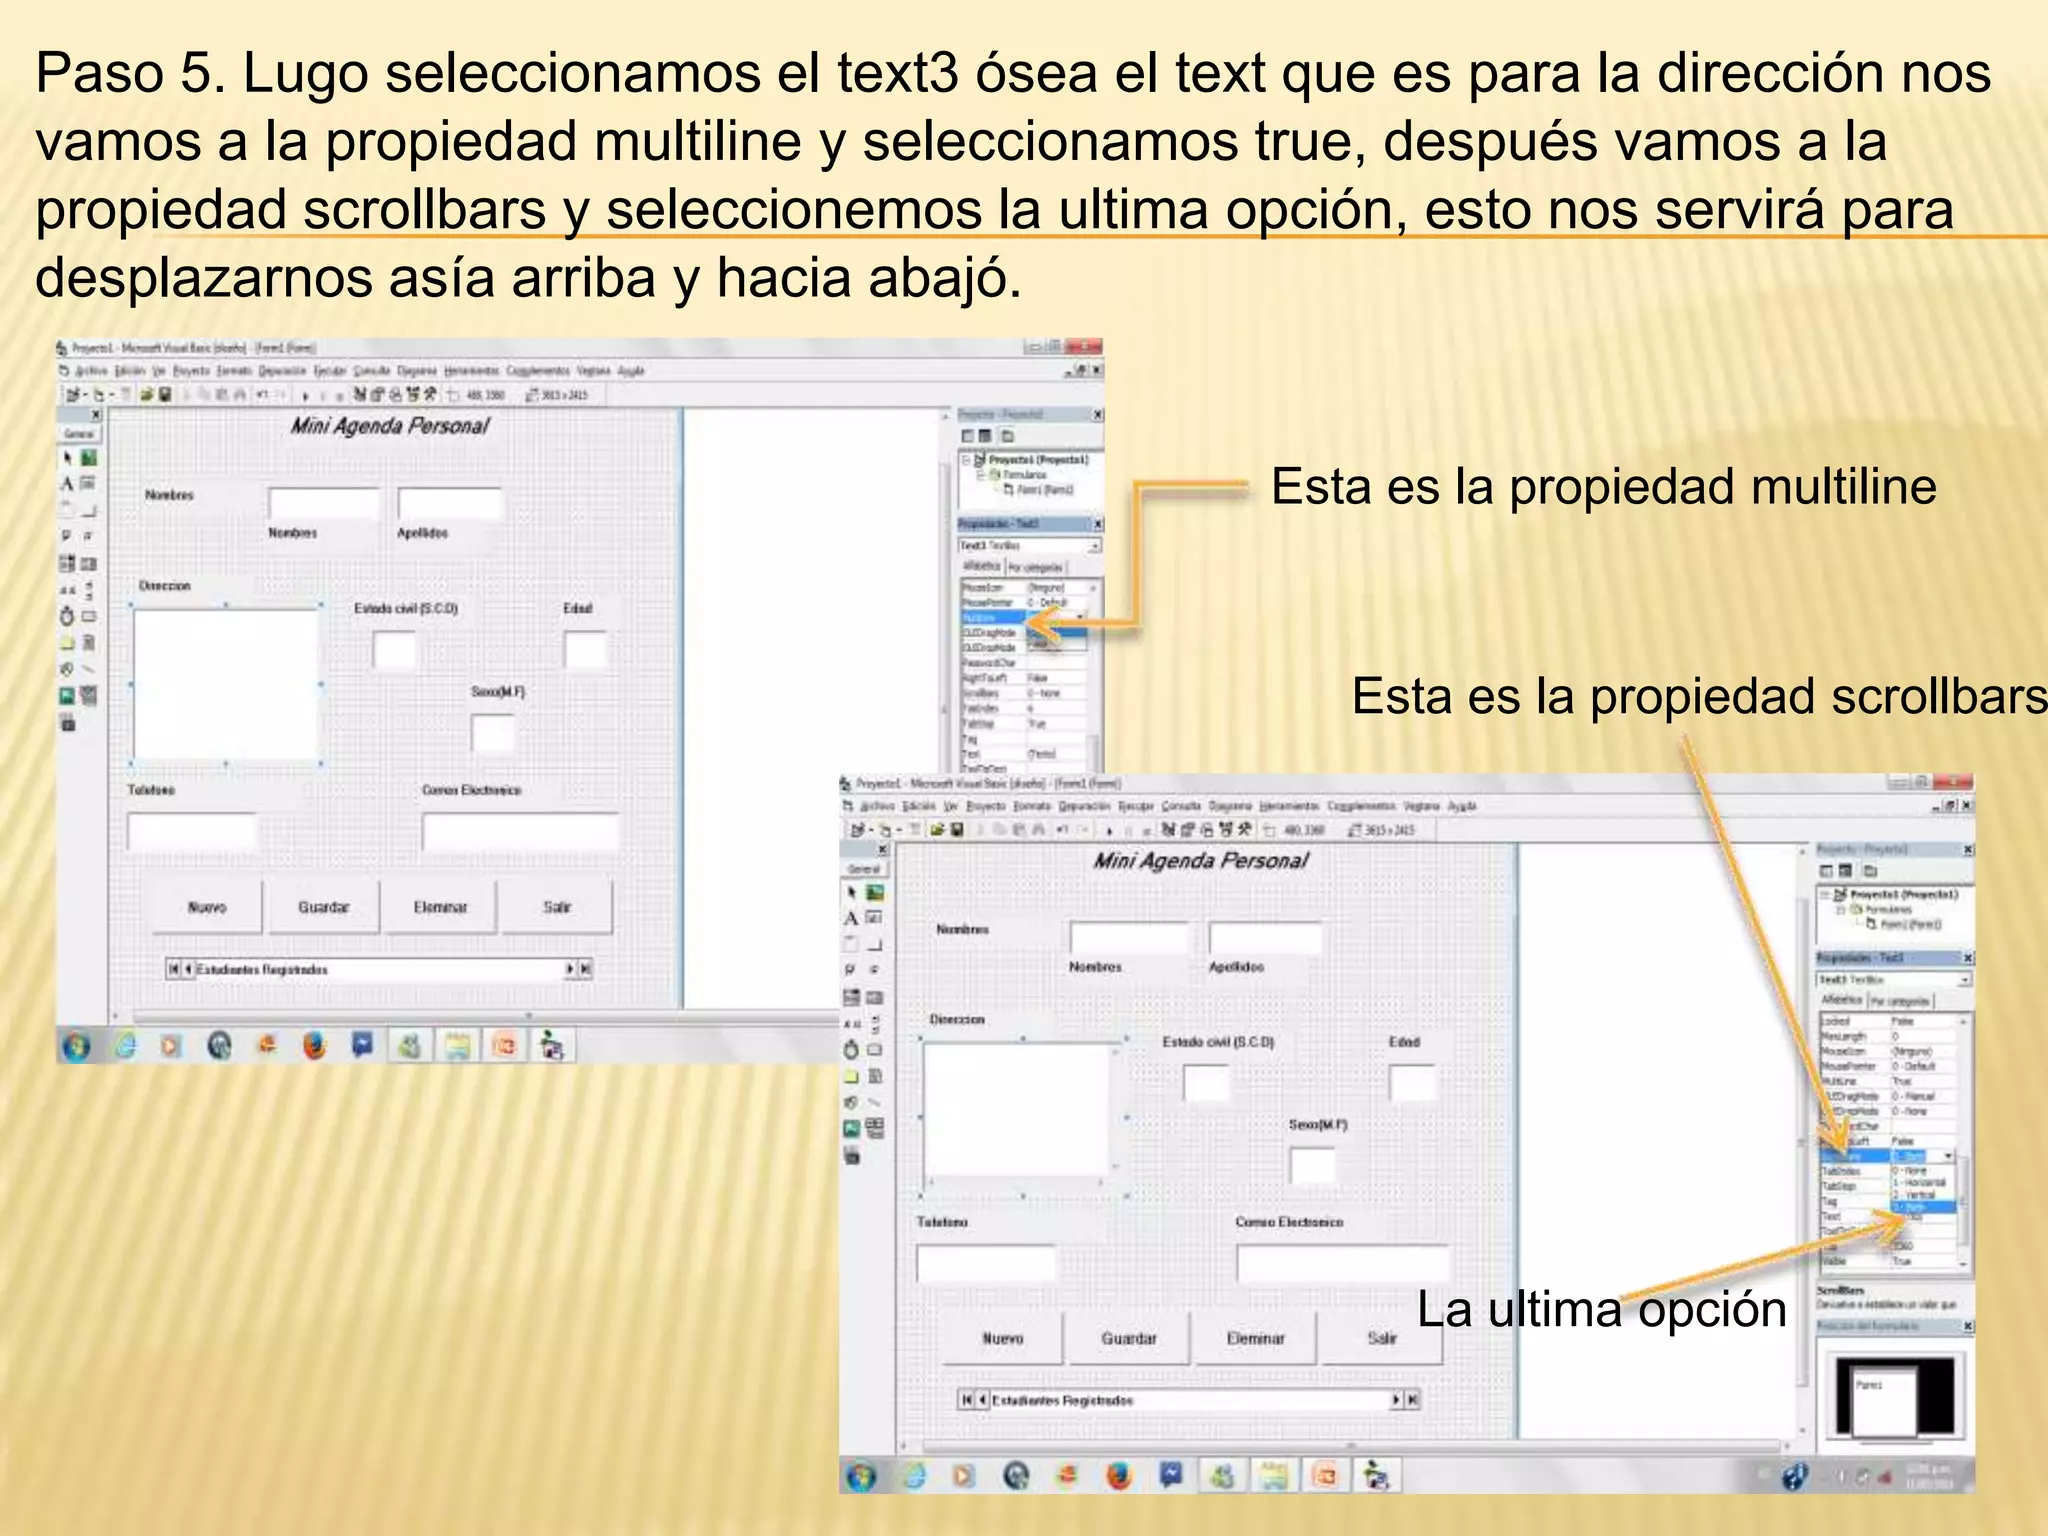
Task: Select the Pointer tool in lower VB toolbox
Action: pos(851,892)
